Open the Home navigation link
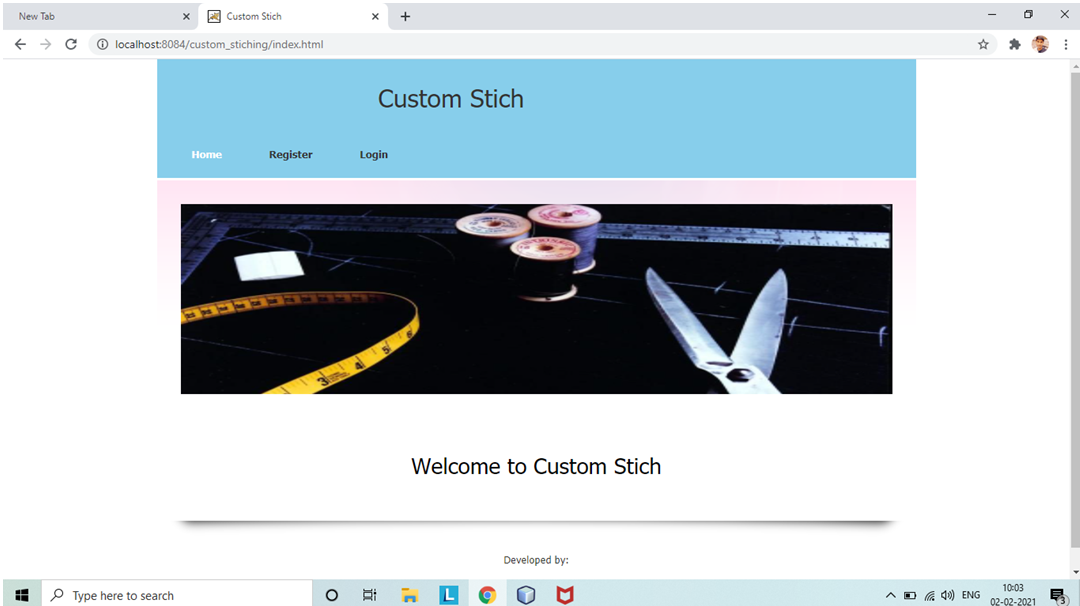This screenshot has width=1080, height=606. click(x=207, y=154)
